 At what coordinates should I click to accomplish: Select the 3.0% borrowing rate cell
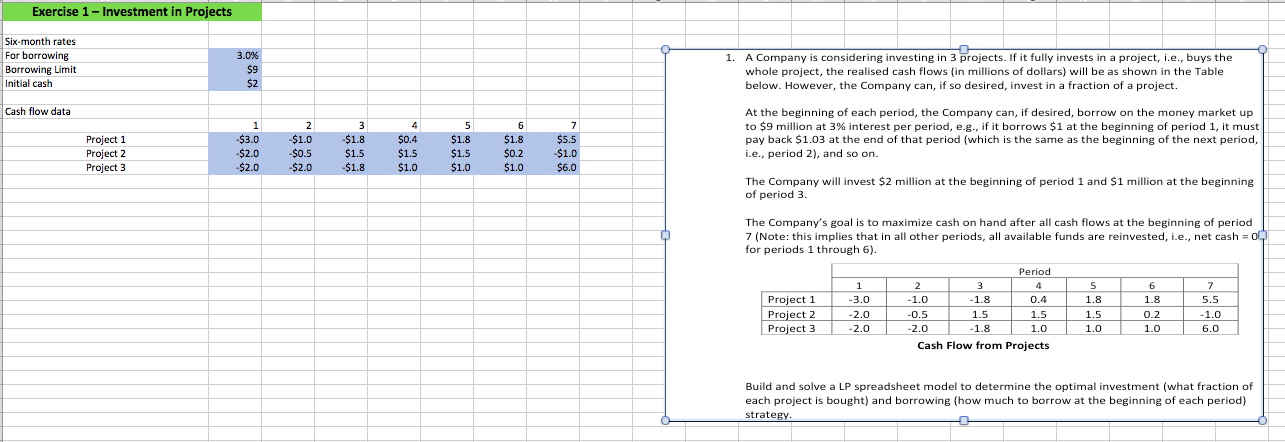coord(235,55)
